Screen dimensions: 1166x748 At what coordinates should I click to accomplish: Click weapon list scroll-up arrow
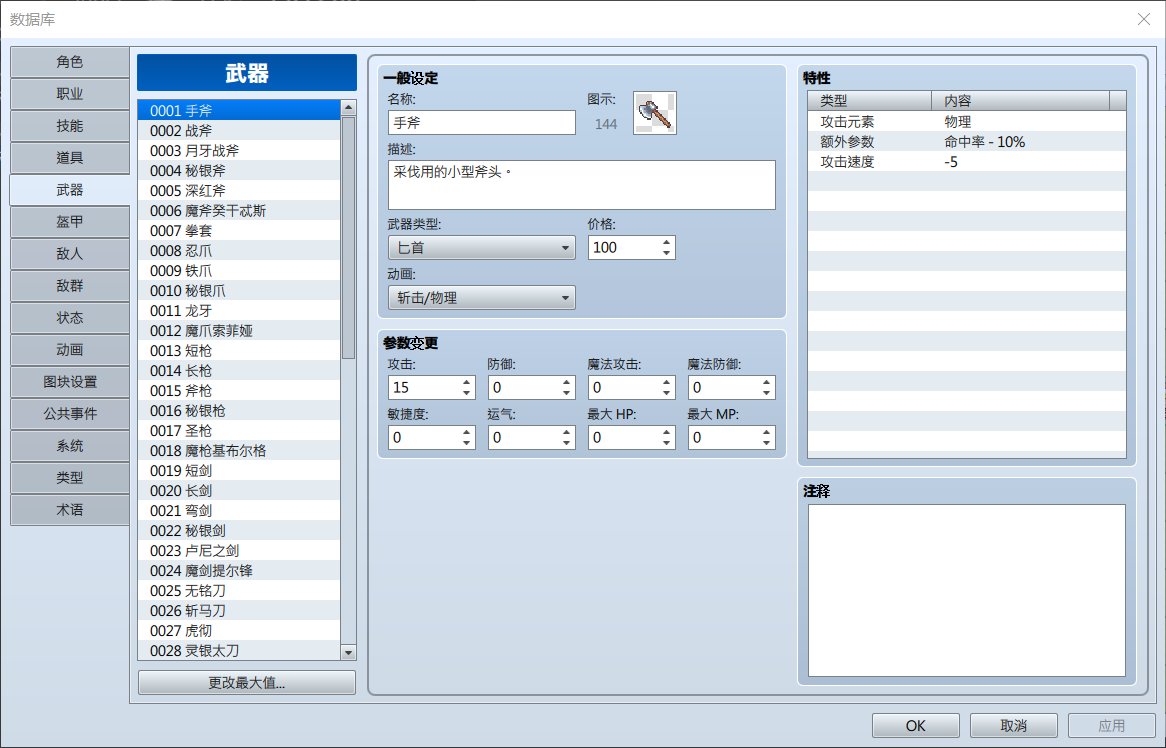point(348,108)
